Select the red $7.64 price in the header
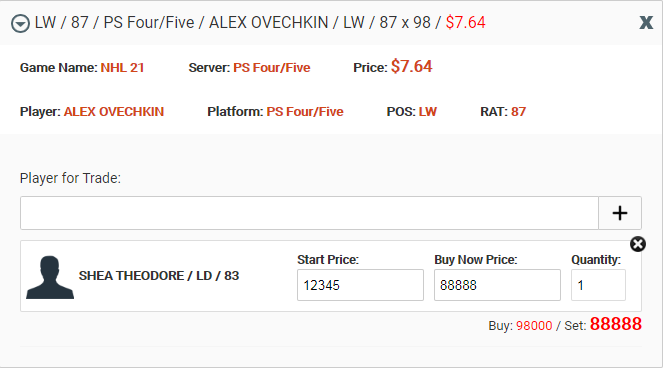 (x=466, y=22)
